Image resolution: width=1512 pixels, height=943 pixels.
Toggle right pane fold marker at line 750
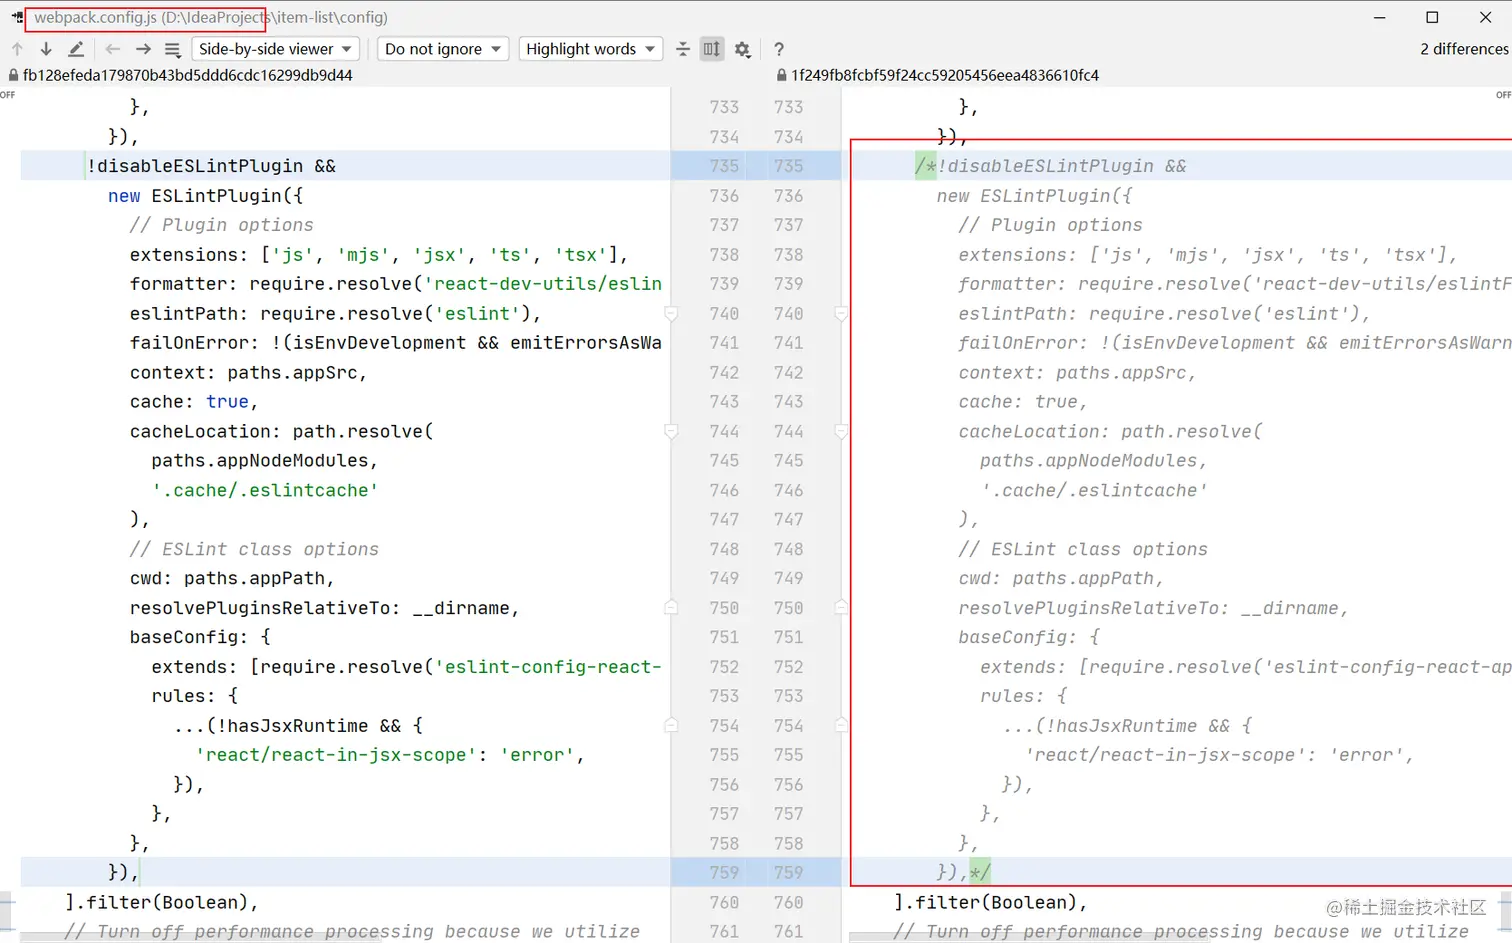(841, 607)
